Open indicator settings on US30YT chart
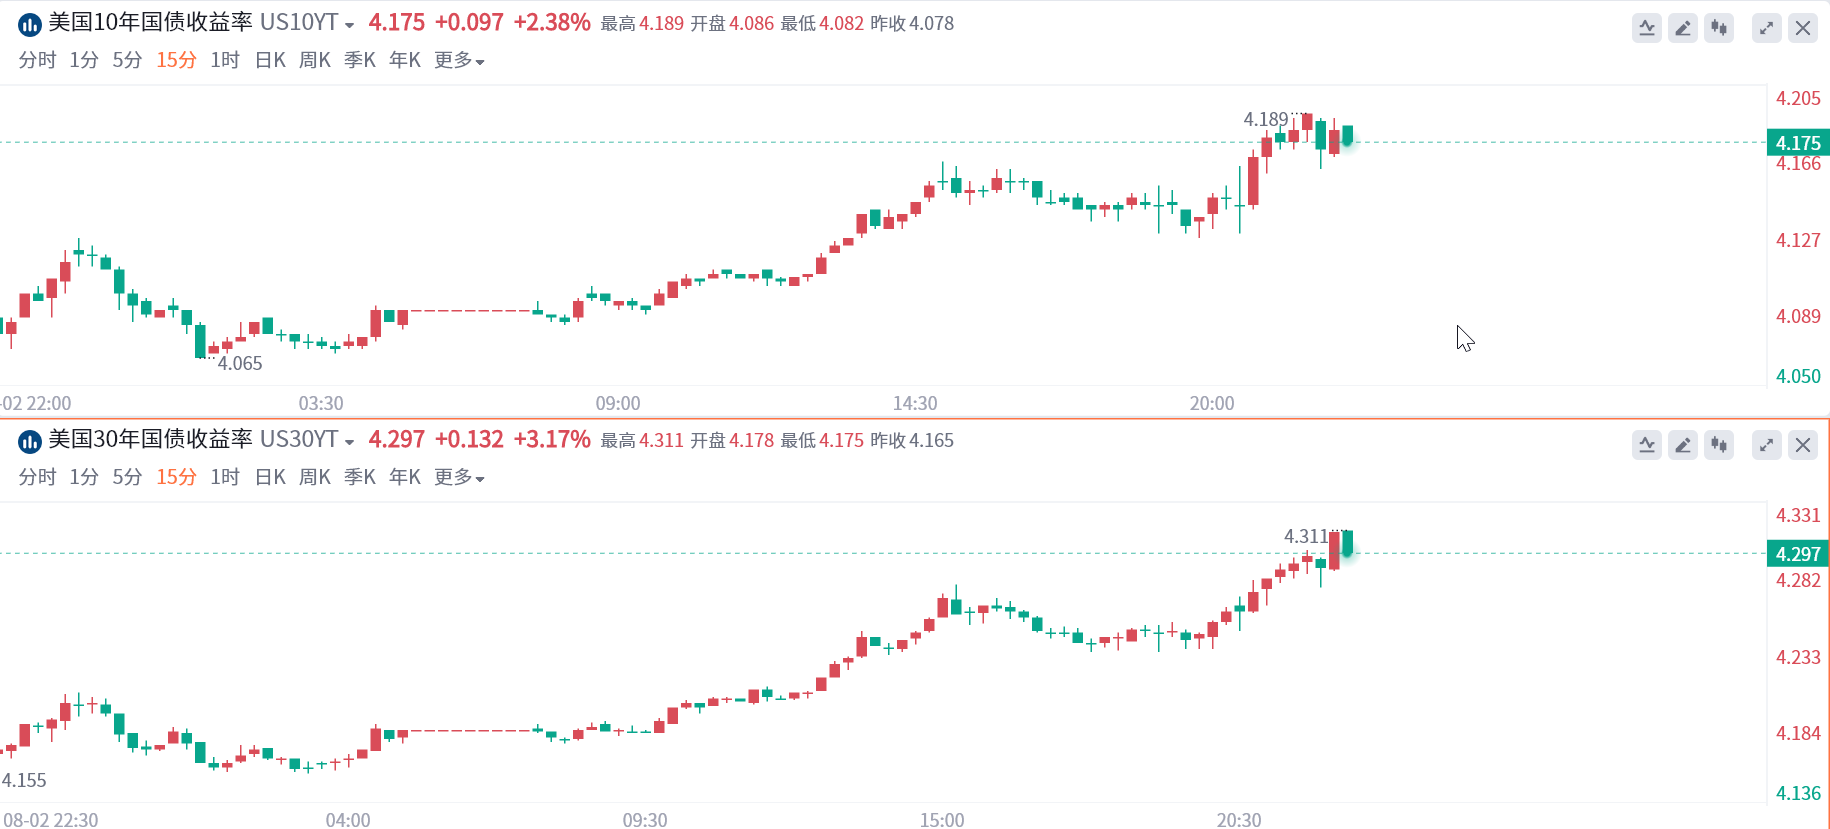1830x829 pixels. pos(1647,445)
